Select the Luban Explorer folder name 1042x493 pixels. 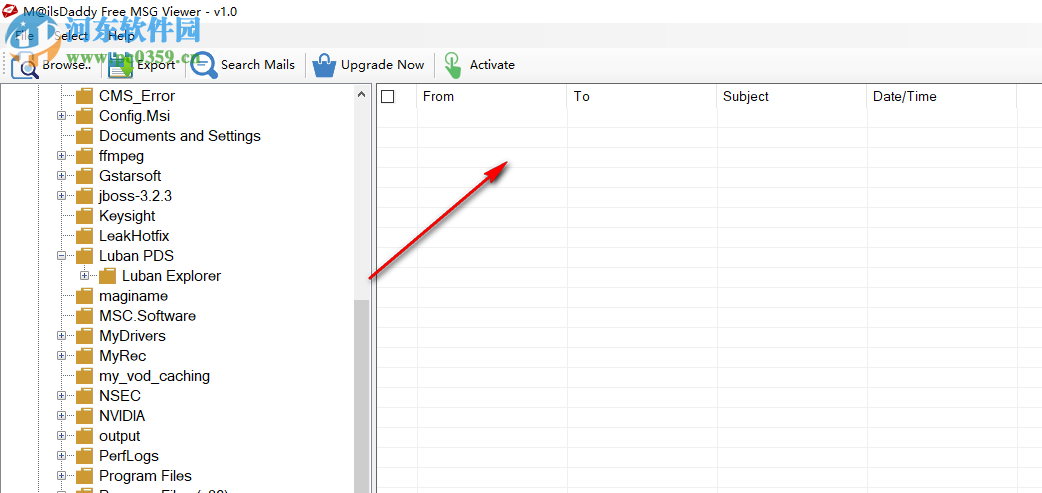point(171,276)
